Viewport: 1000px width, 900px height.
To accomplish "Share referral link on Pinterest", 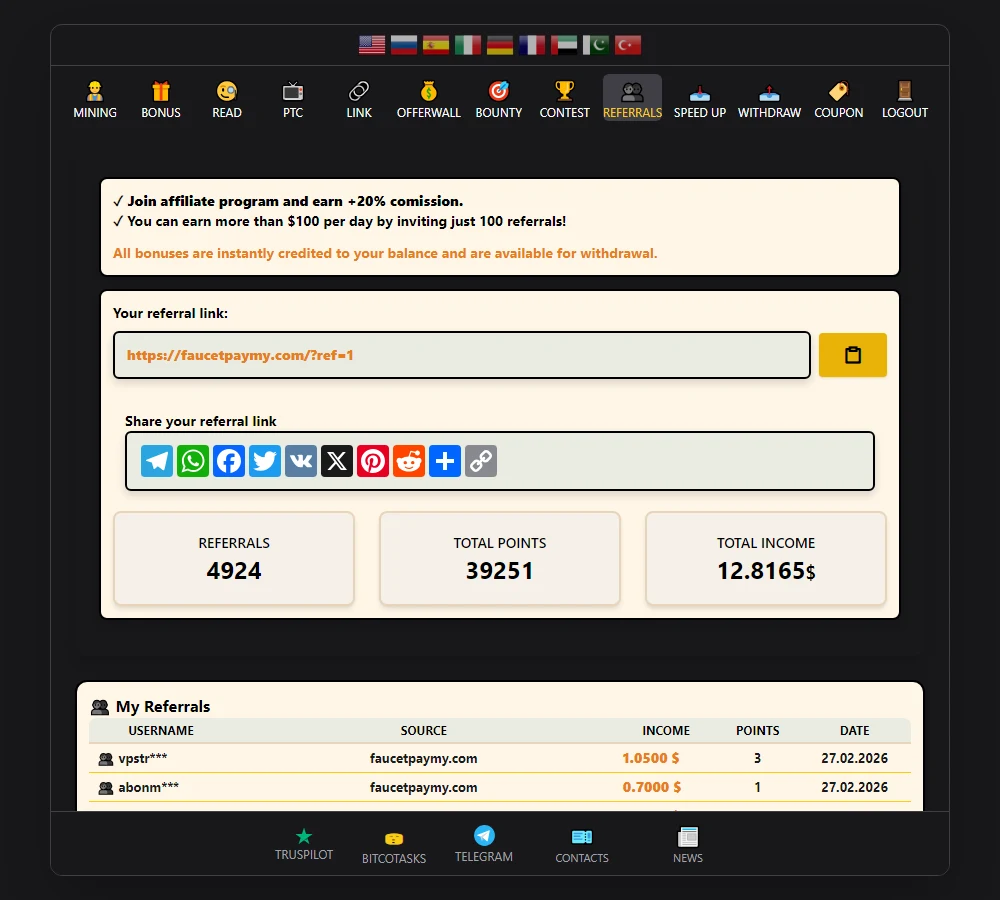I will pyautogui.click(x=373, y=461).
